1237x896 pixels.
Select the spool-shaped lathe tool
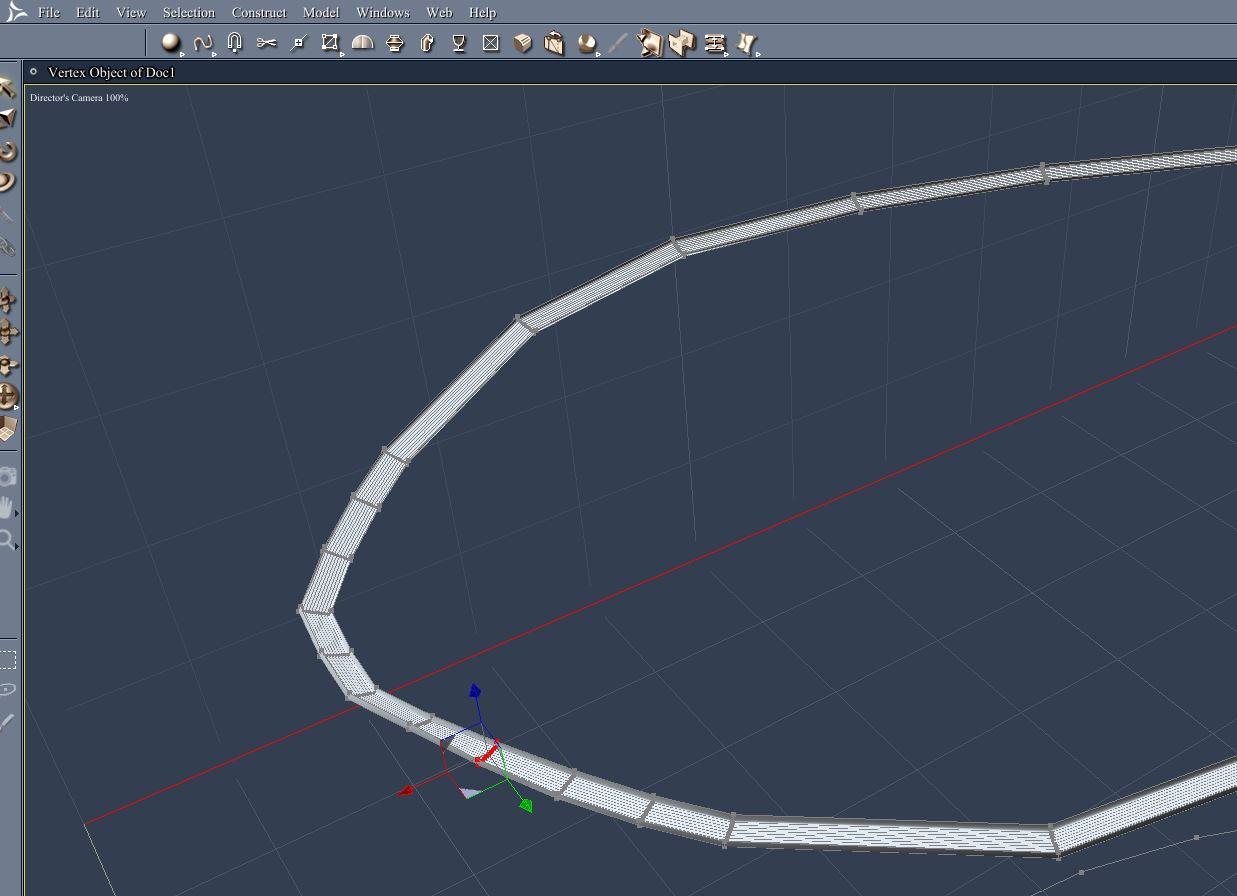point(395,43)
